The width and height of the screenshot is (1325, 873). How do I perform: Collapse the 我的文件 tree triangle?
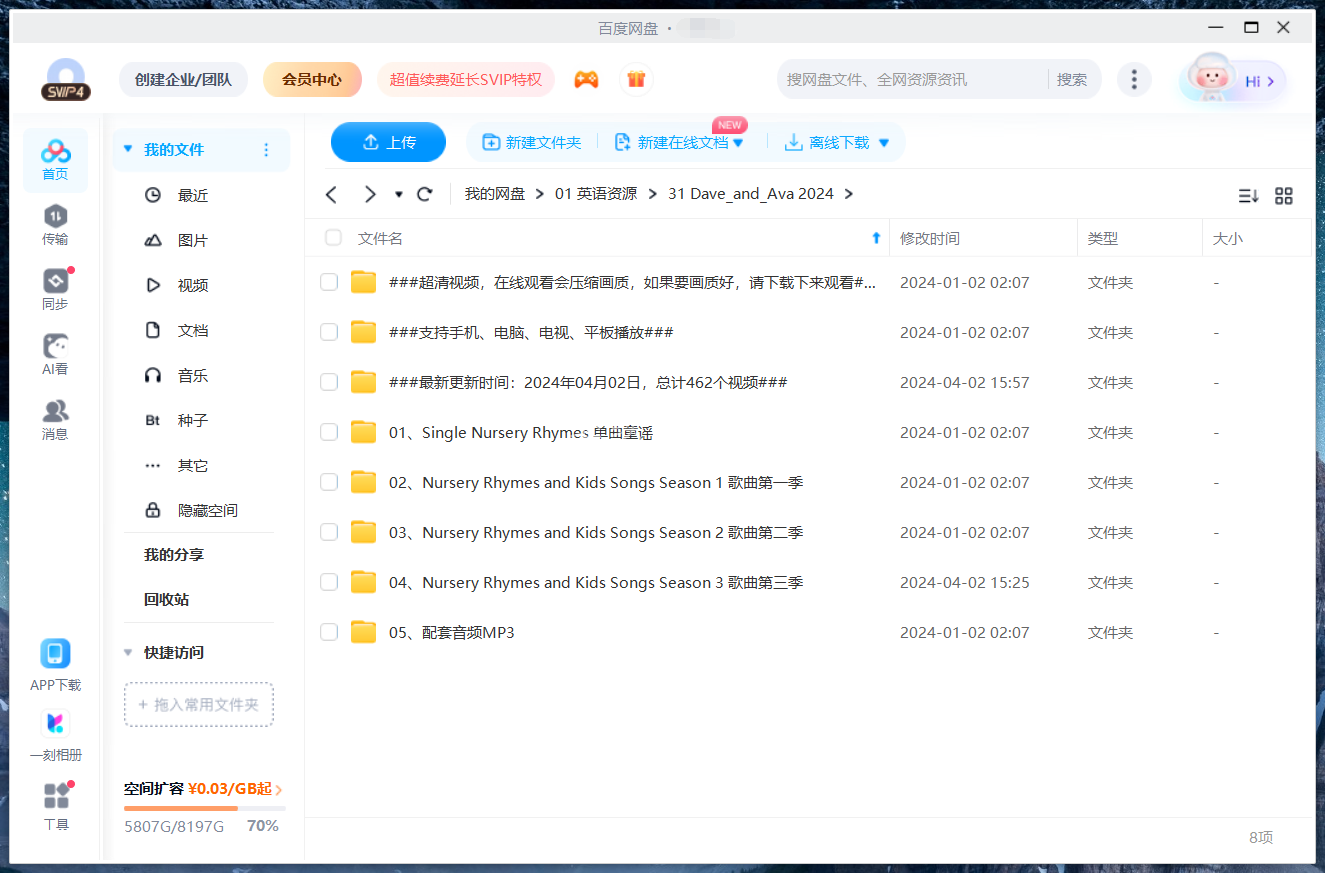point(127,150)
